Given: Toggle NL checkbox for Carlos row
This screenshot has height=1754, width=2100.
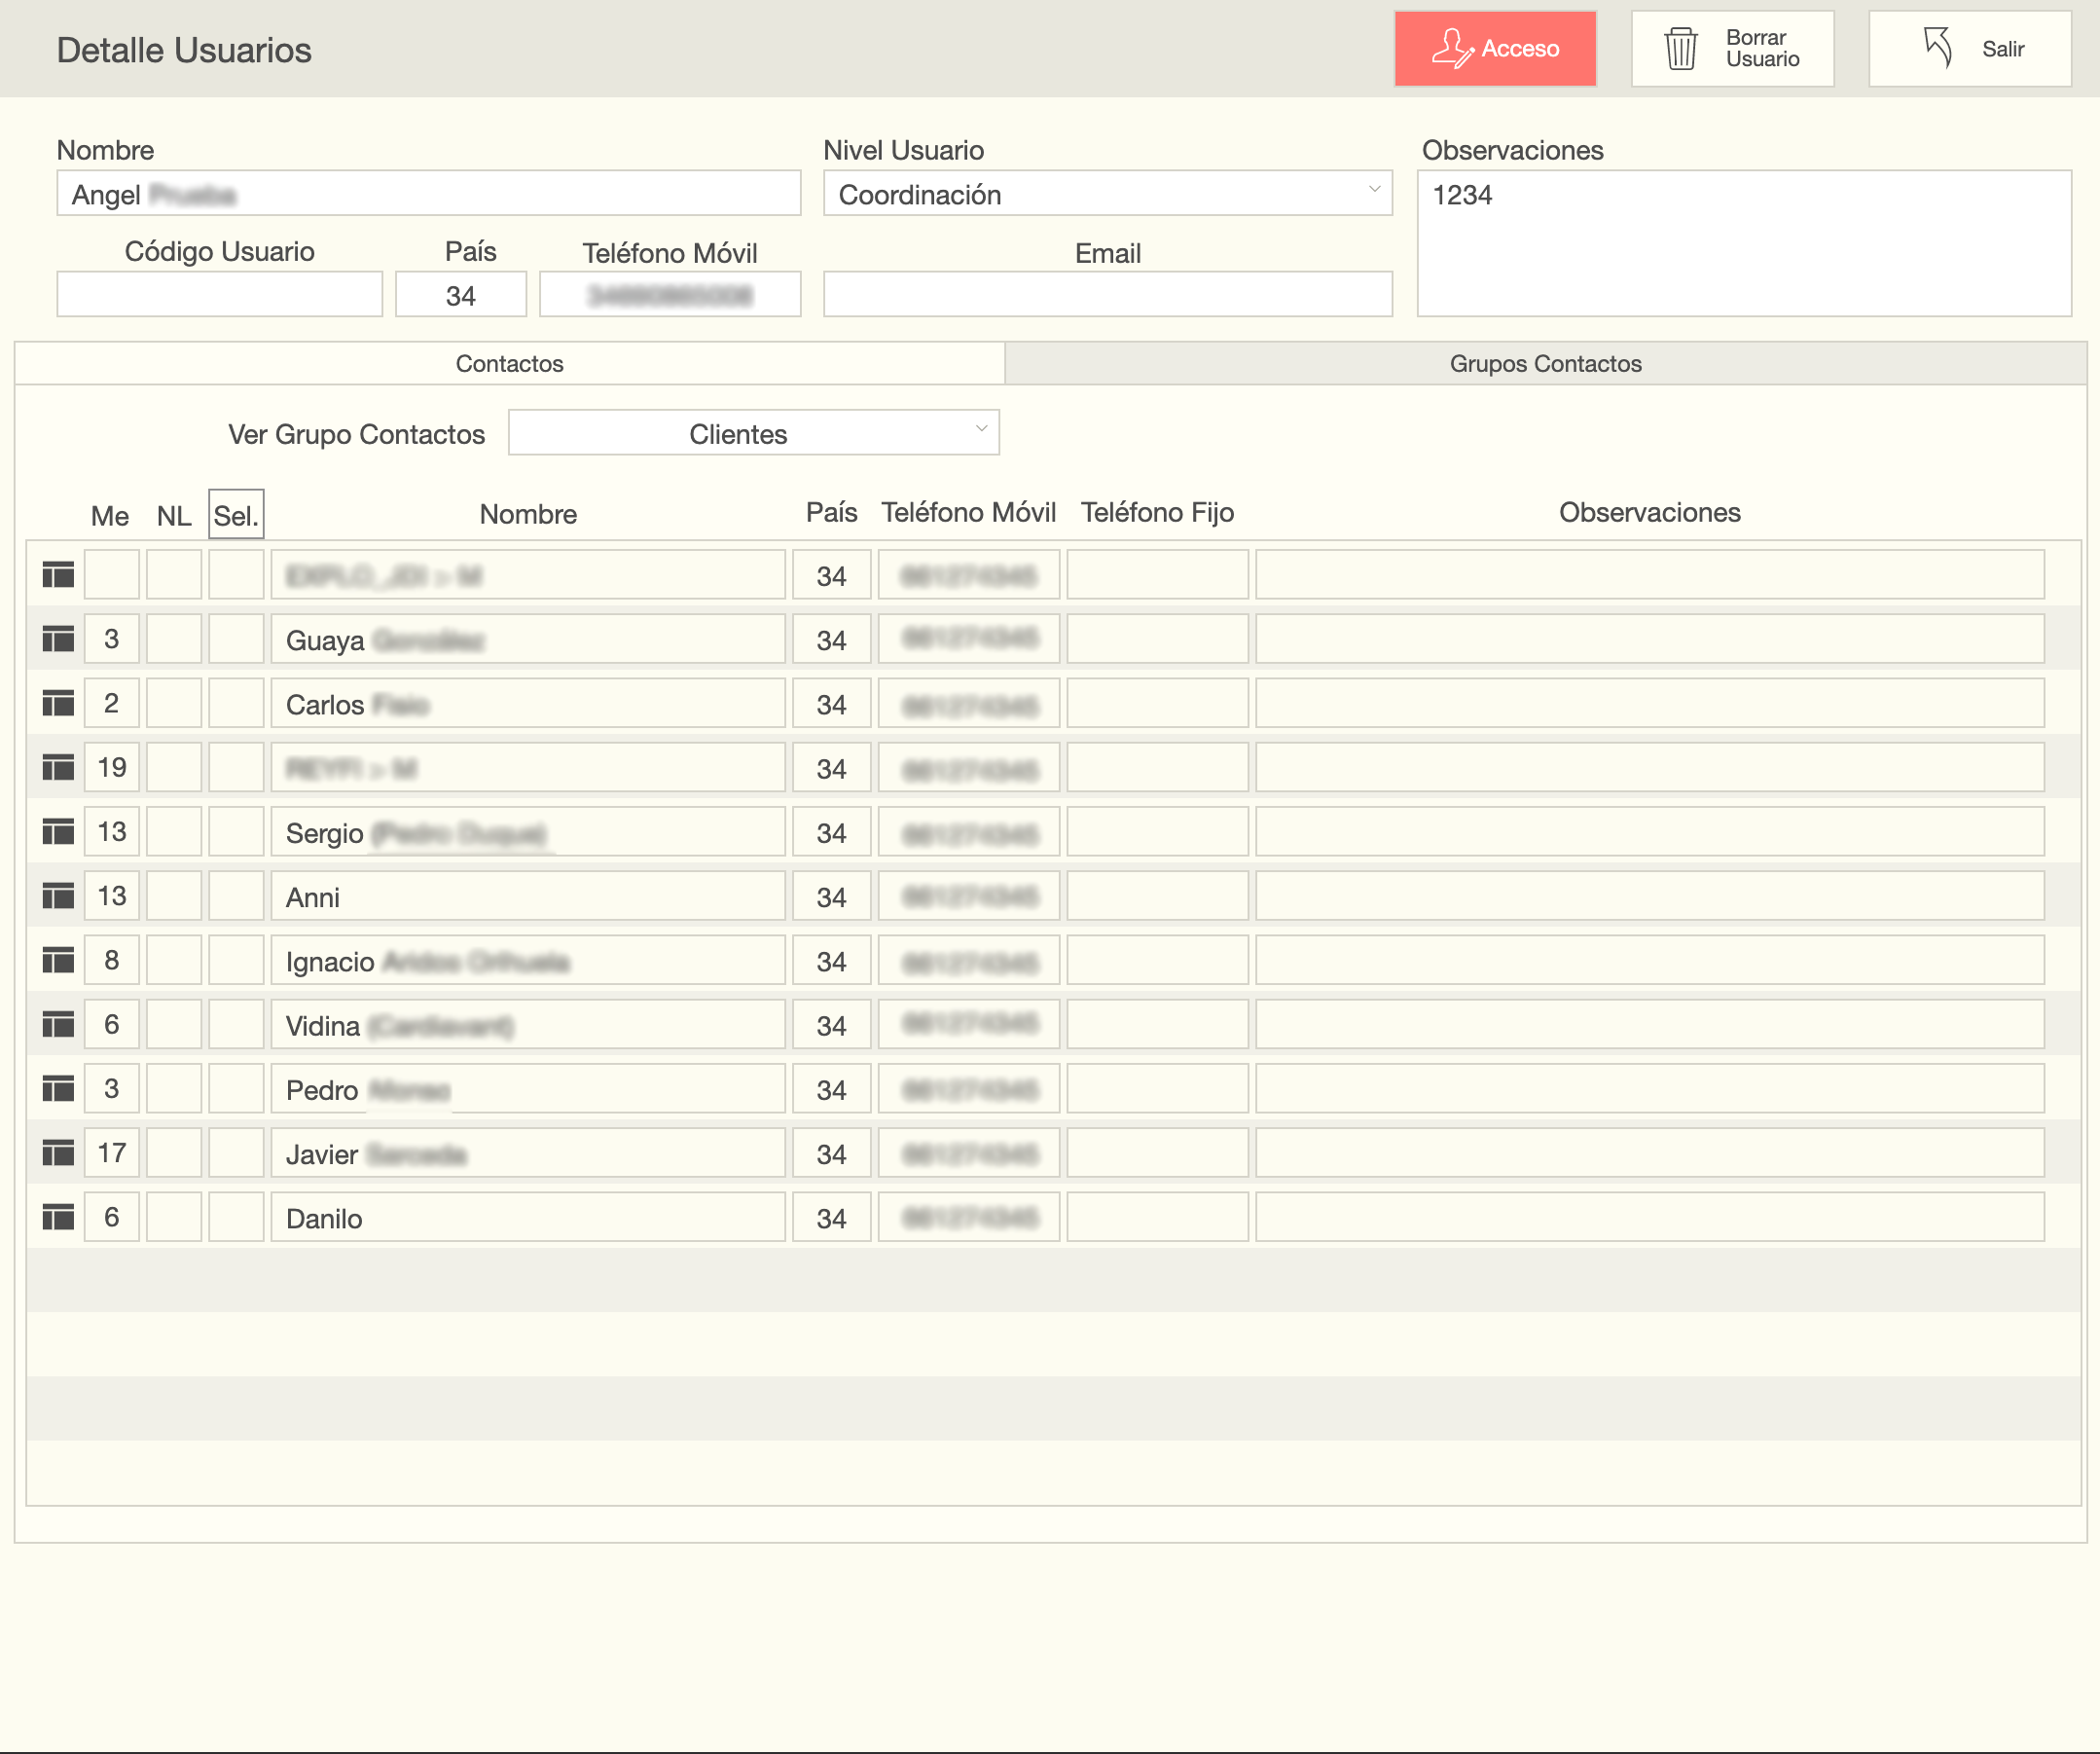Looking at the screenshot, I should click(x=174, y=704).
